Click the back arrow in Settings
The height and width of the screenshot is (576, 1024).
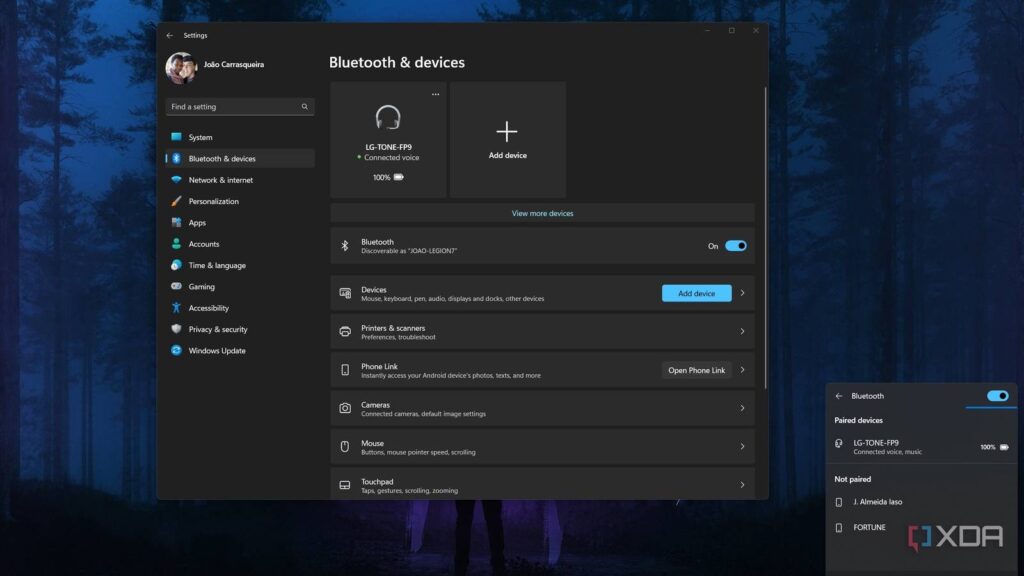(x=171, y=35)
